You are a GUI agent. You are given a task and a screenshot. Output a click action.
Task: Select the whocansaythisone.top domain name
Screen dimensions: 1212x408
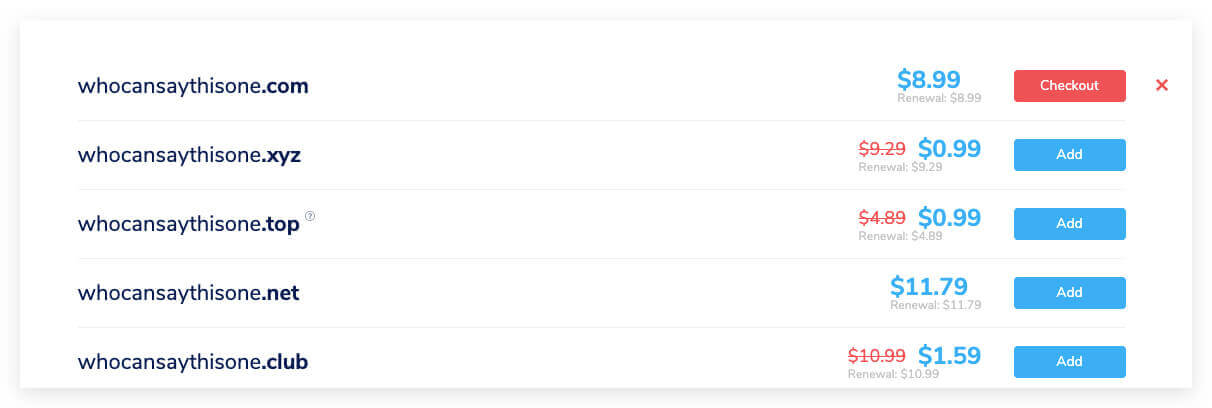pyautogui.click(x=188, y=225)
